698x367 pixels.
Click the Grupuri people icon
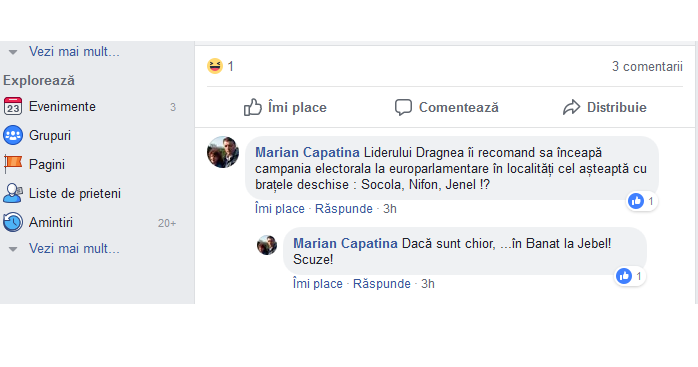12,135
